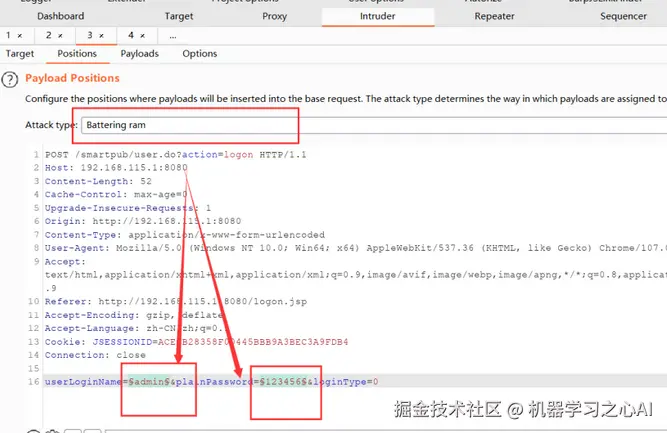Switch to the Target main tab
This screenshot has height=433, width=667.
point(179,16)
